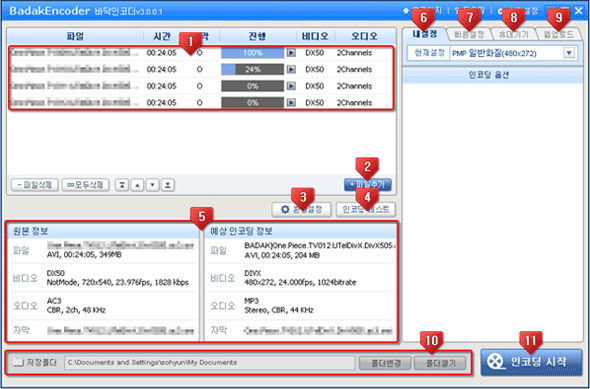
Task: Preview the file with 100% progress
Action: point(291,53)
